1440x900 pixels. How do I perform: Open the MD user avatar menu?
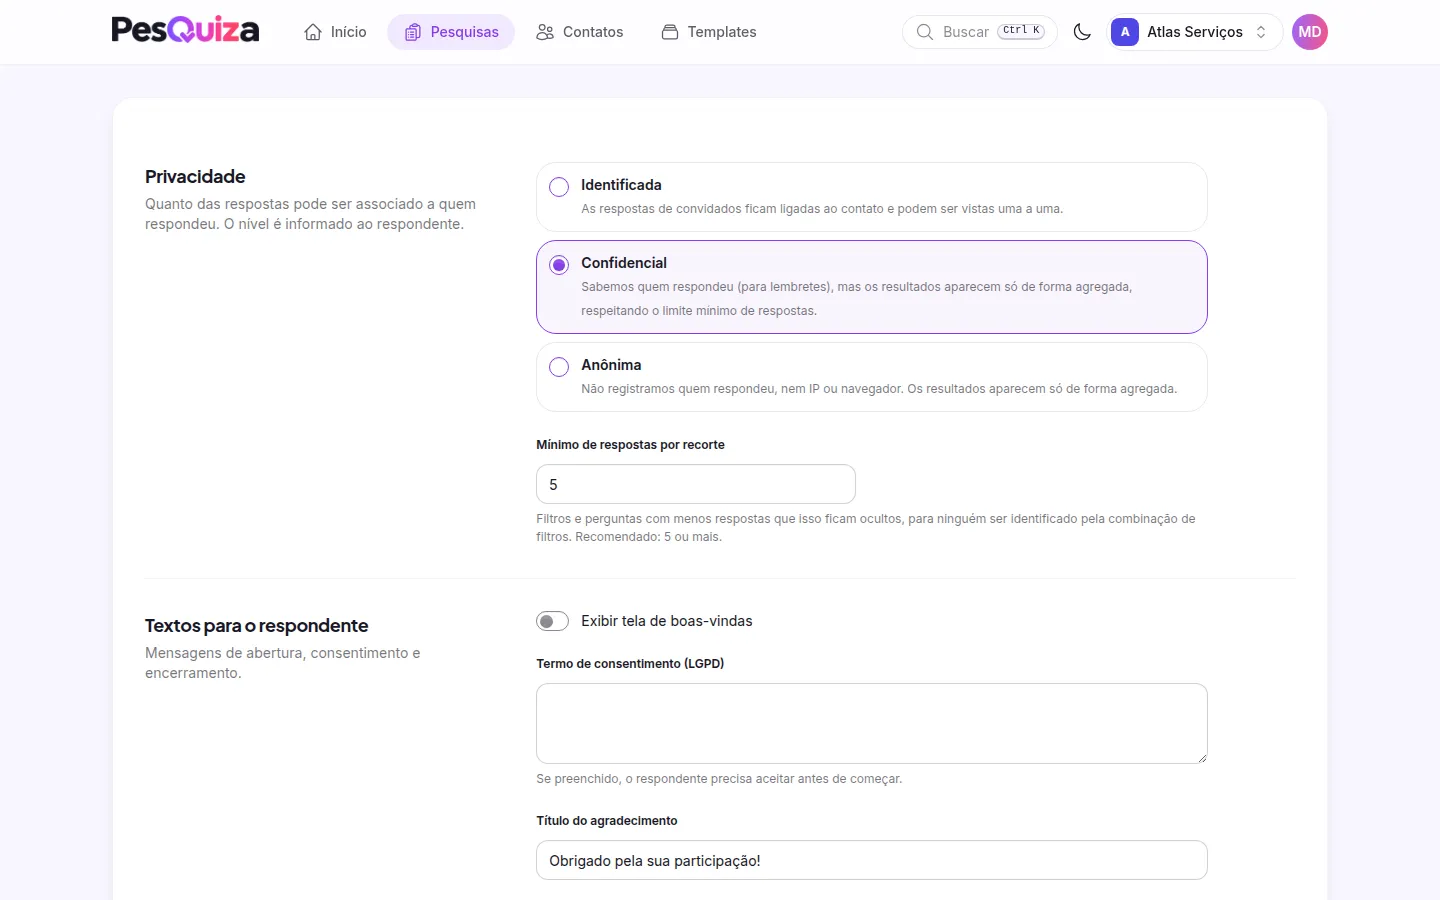click(x=1310, y=32)
